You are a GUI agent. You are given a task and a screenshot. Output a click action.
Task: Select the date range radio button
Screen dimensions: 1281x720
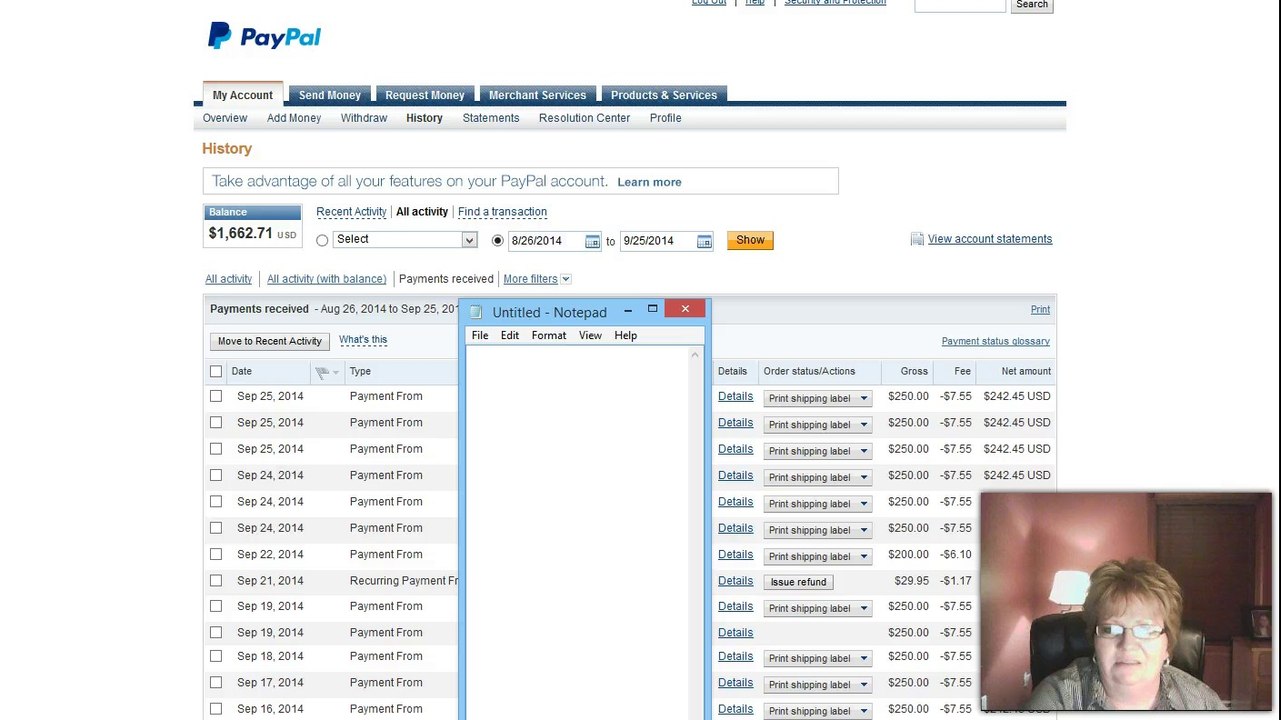tap(498, 240)
